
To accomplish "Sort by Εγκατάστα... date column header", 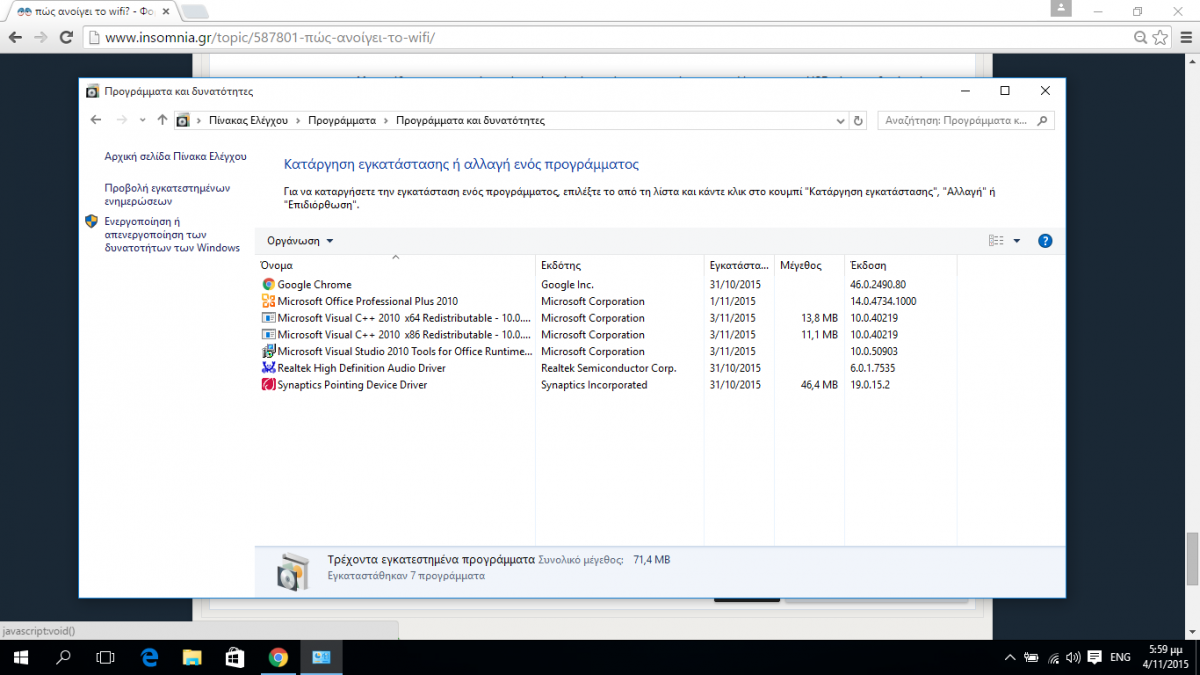I will coord(740,266).
